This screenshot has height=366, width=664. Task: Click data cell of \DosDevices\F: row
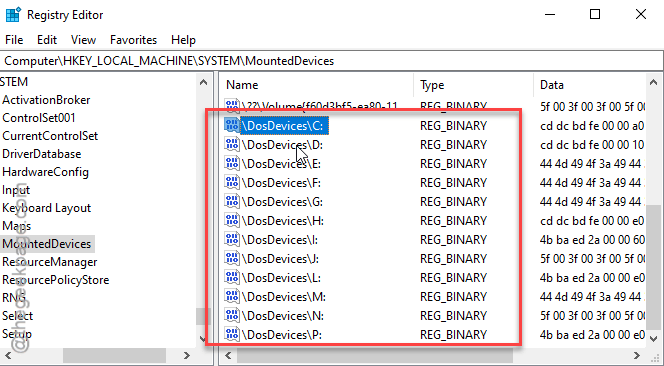[592, 183]
